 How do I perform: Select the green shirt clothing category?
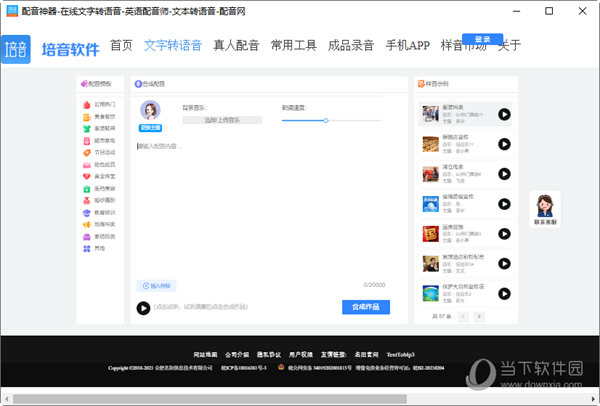99,129
